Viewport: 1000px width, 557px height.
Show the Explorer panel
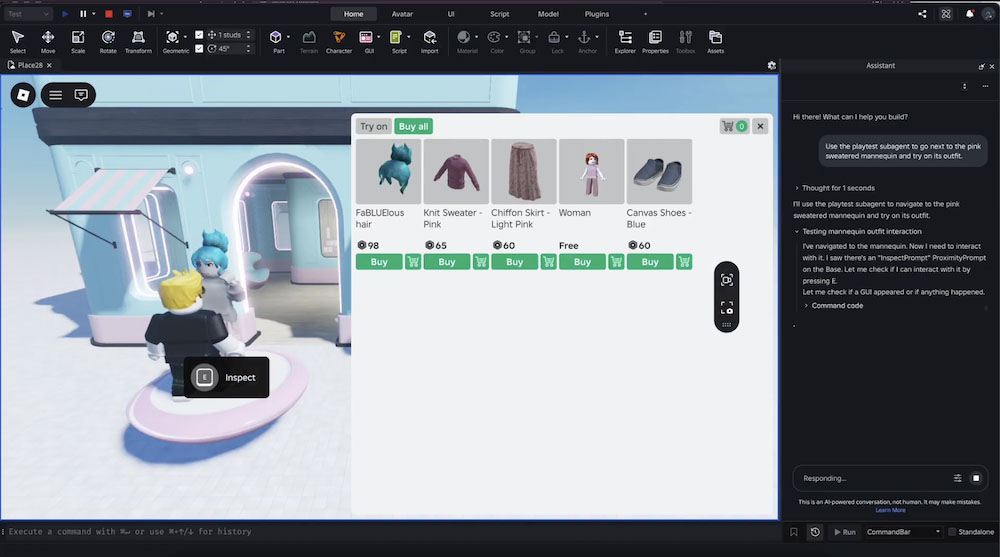pyautogui.click(x=625, y=41)
